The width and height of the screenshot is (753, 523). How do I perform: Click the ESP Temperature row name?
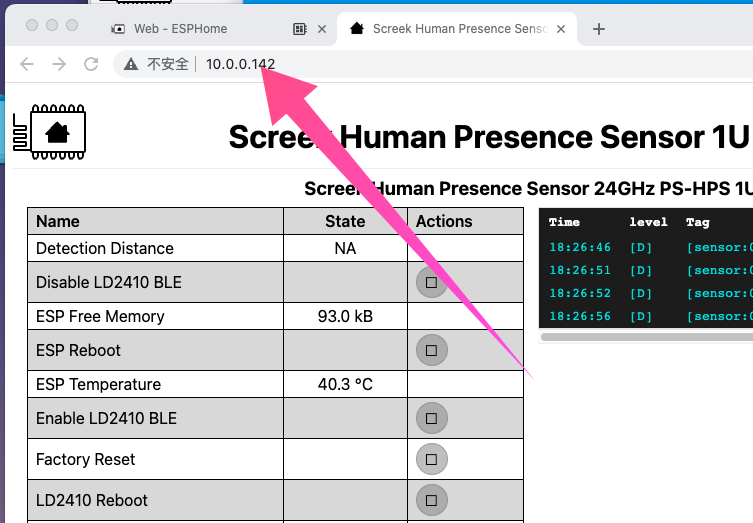(98, 384)
